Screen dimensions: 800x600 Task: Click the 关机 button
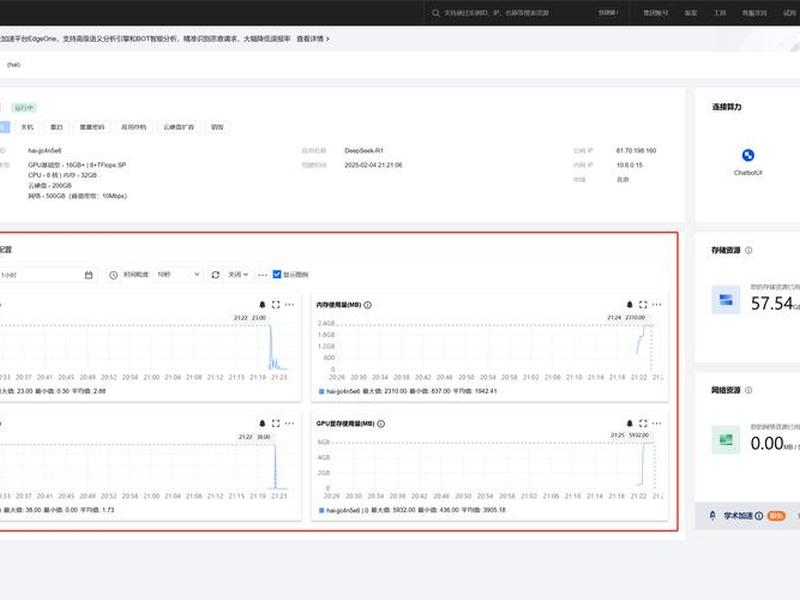coord(27,127)
